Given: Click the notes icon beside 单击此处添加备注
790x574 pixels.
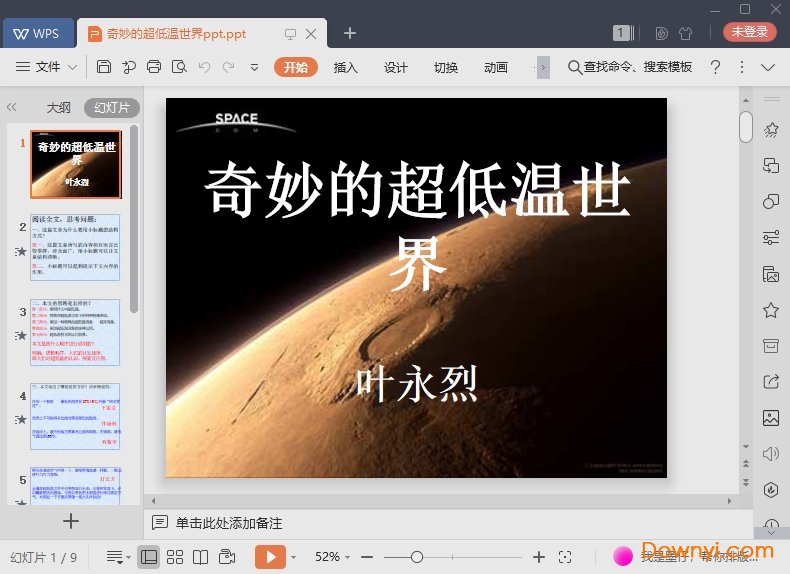Looking at the screenshot, I should pos(160,523).
